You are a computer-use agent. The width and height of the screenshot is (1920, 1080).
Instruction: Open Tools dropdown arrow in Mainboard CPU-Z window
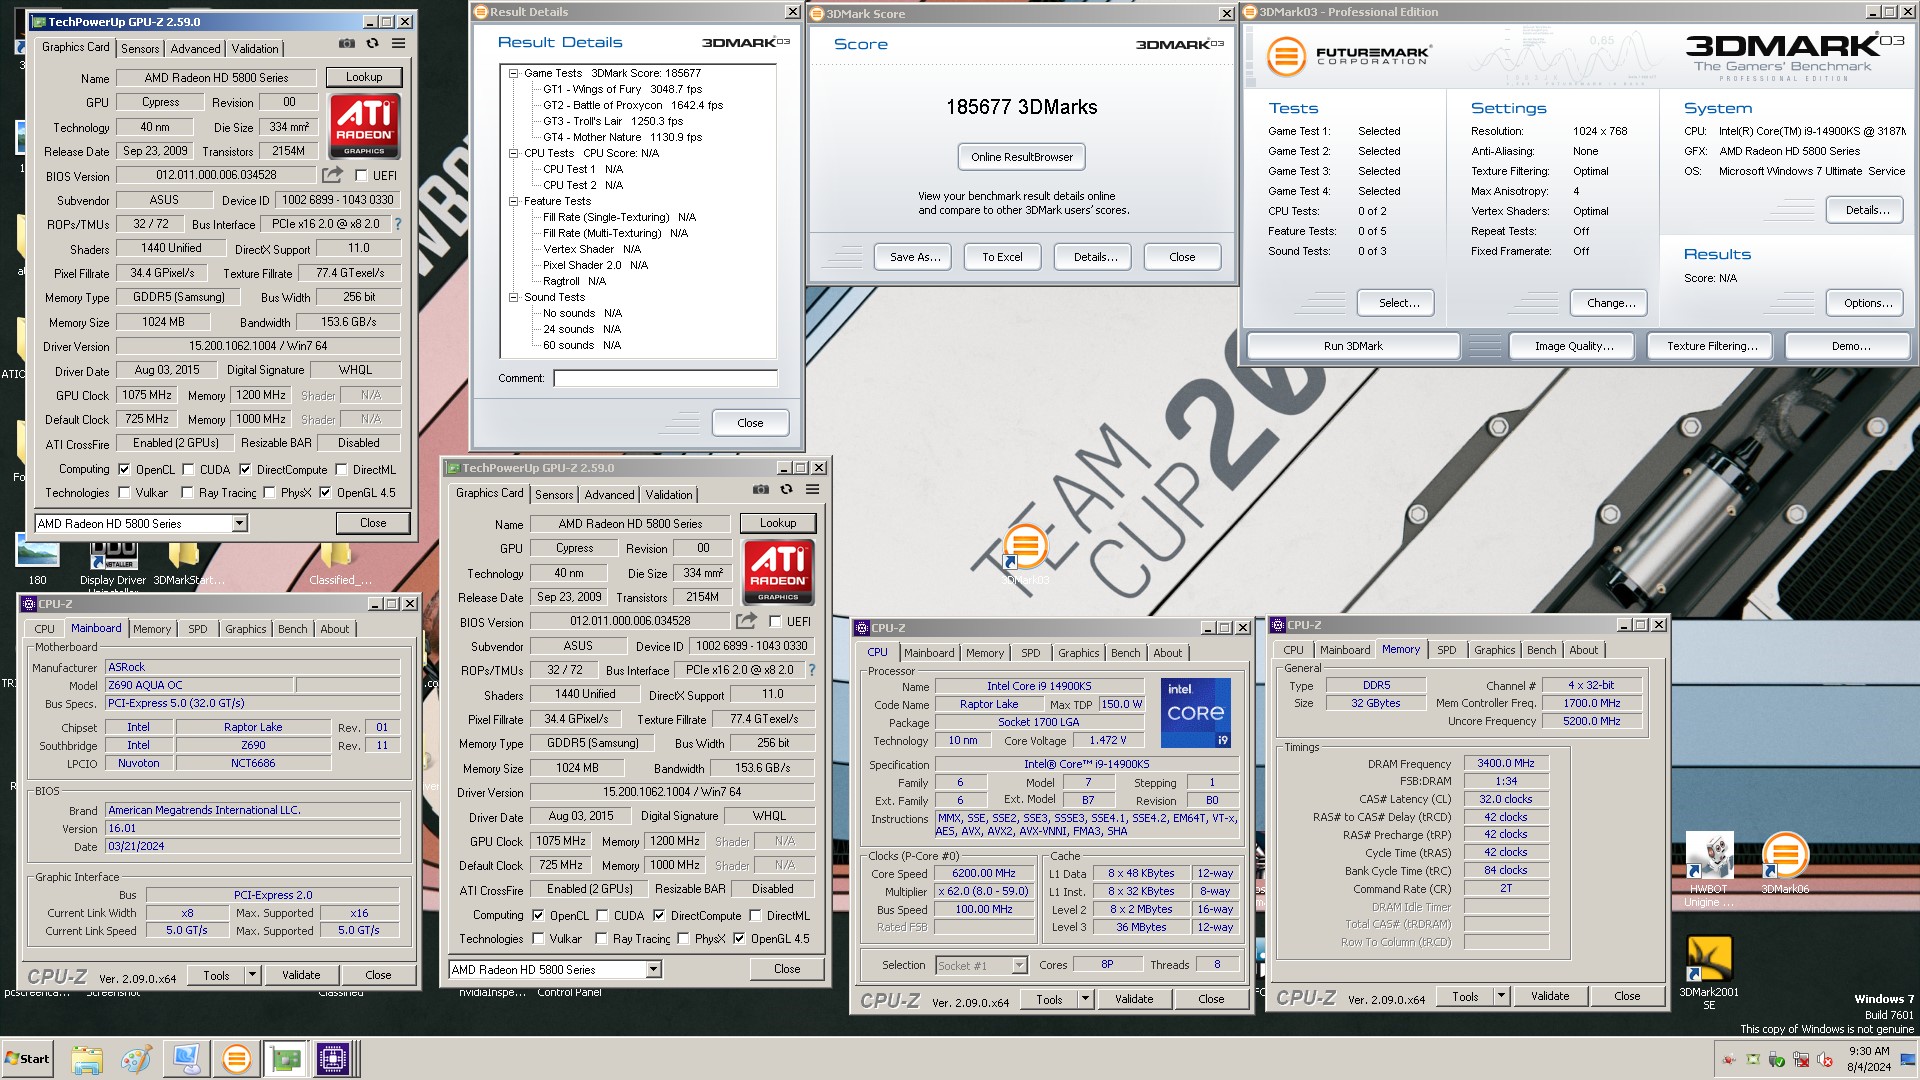(252, 975)
